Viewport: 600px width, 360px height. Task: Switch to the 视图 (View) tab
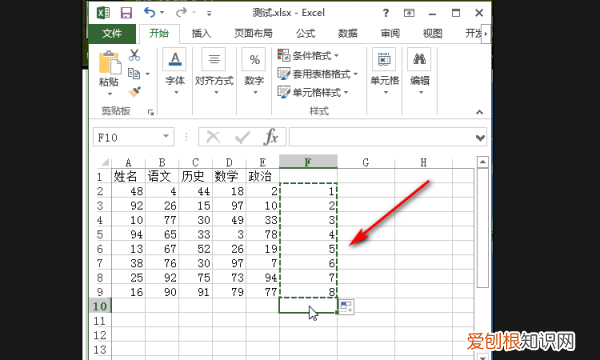[x=432, y=34]
